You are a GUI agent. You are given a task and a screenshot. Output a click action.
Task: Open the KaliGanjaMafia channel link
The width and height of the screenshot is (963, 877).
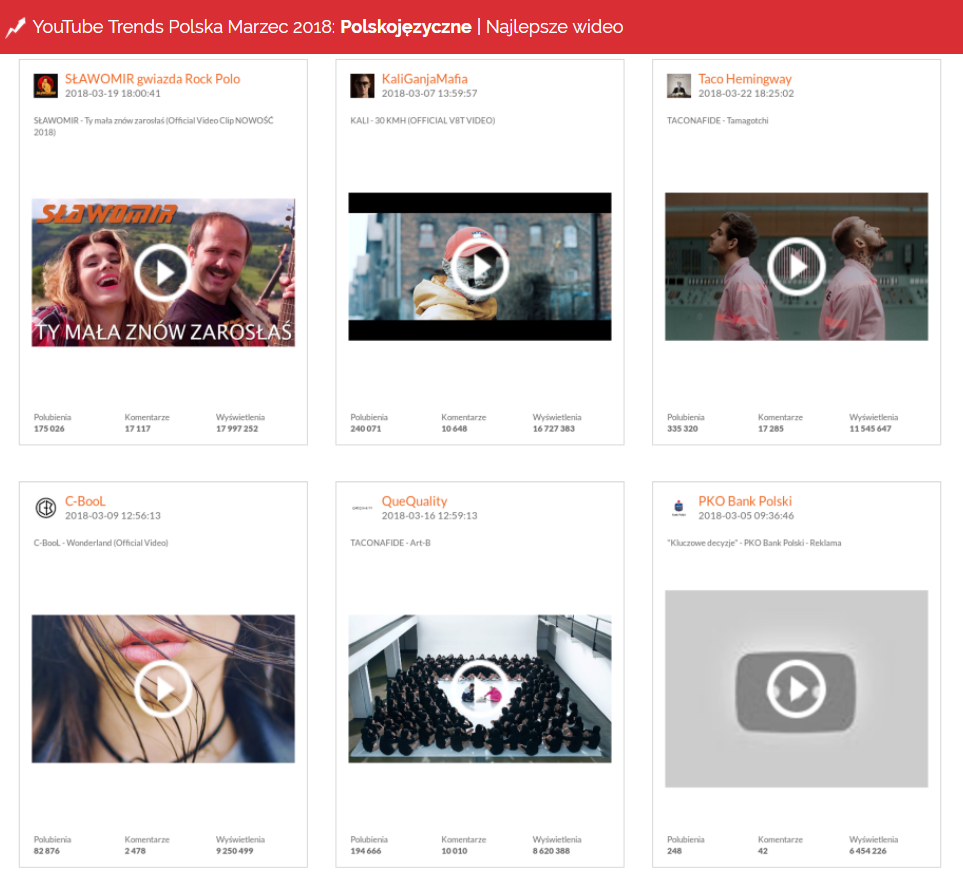[x=424, y=79]
